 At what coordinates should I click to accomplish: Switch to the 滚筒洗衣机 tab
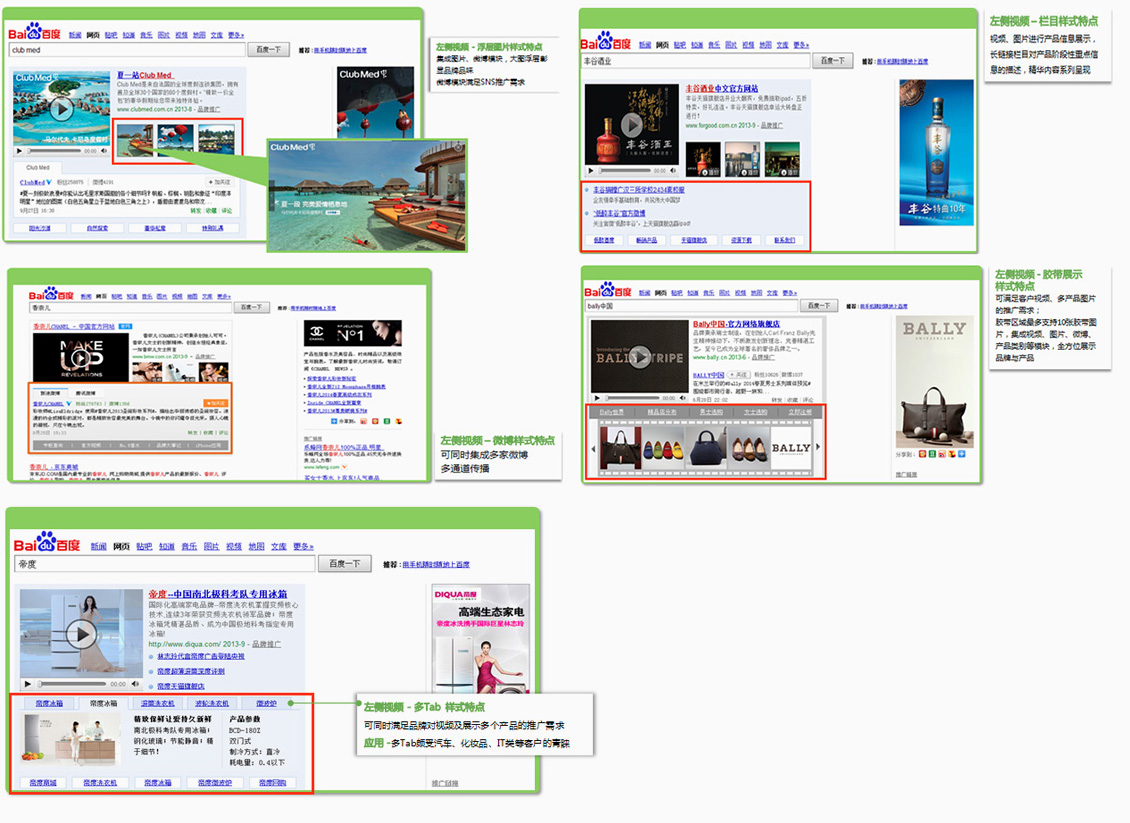point(157,703)
